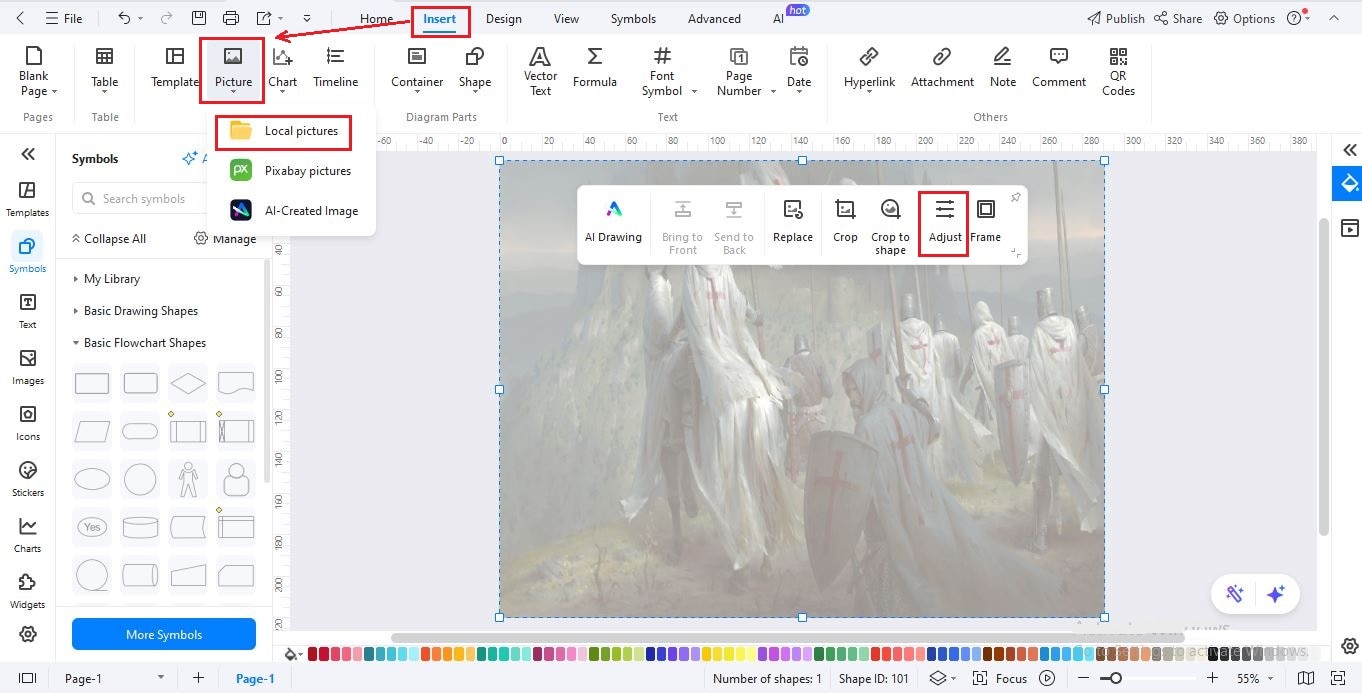
Task: Switch to the Design tab
Action: point(504,18)
